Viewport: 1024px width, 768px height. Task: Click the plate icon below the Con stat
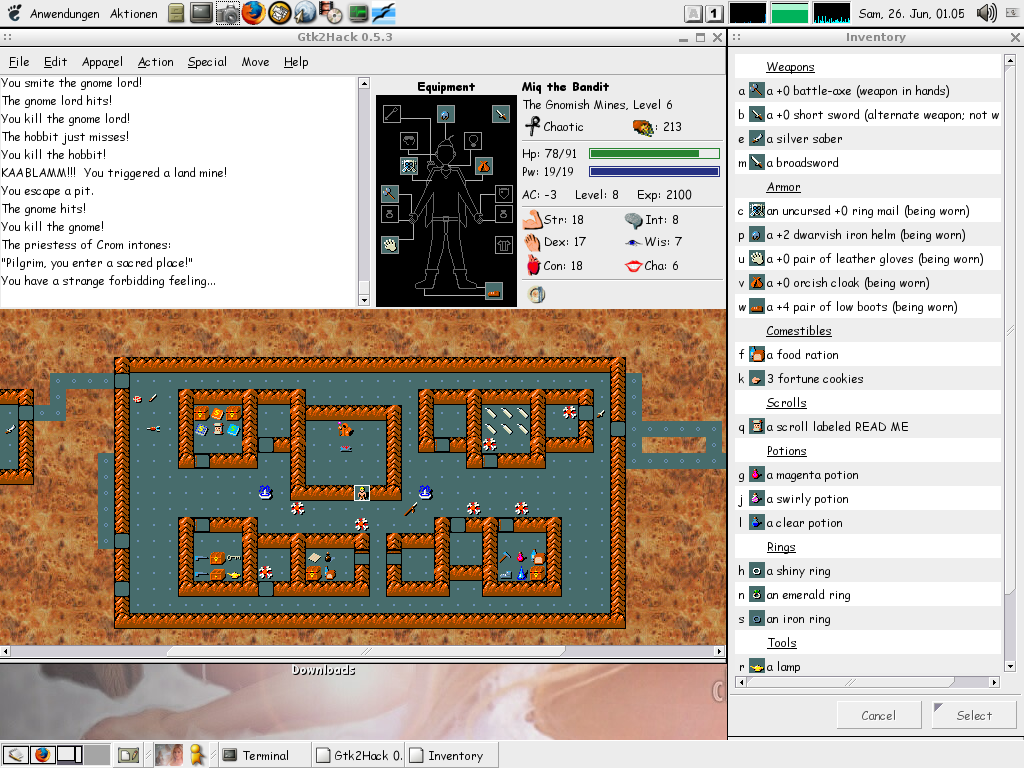(536, 294)
